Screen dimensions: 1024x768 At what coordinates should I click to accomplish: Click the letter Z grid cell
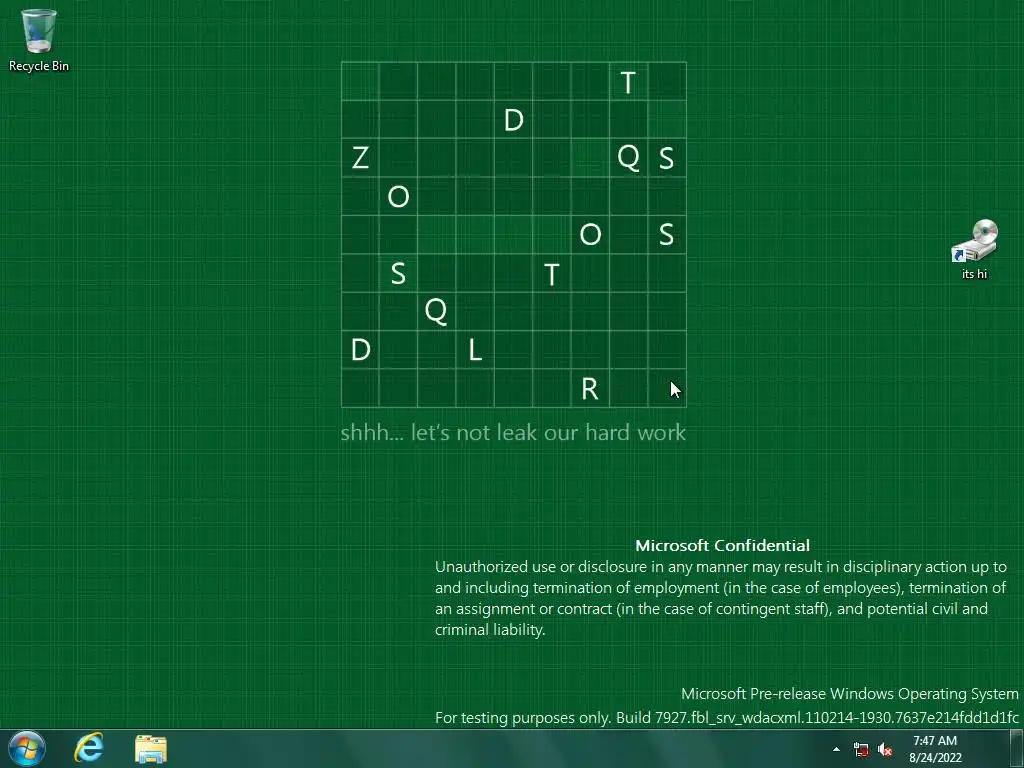(360, 157)
